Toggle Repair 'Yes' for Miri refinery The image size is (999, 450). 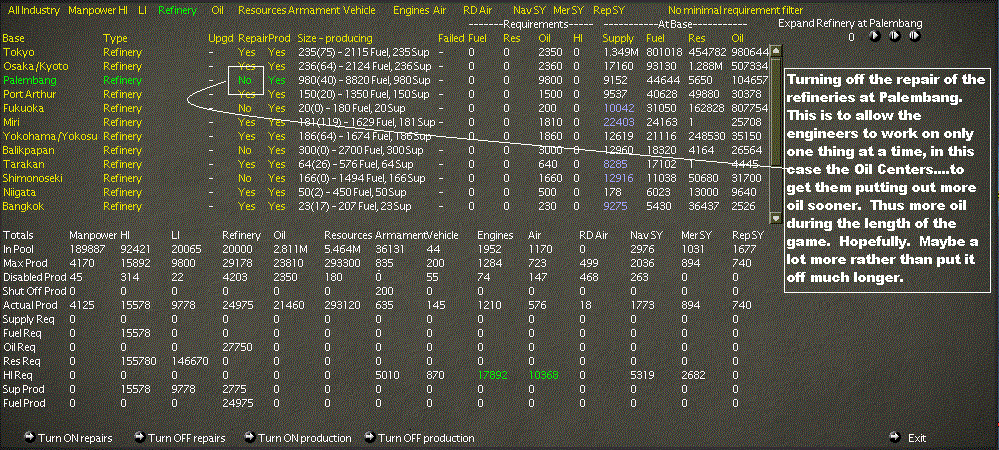pos(246,122)
